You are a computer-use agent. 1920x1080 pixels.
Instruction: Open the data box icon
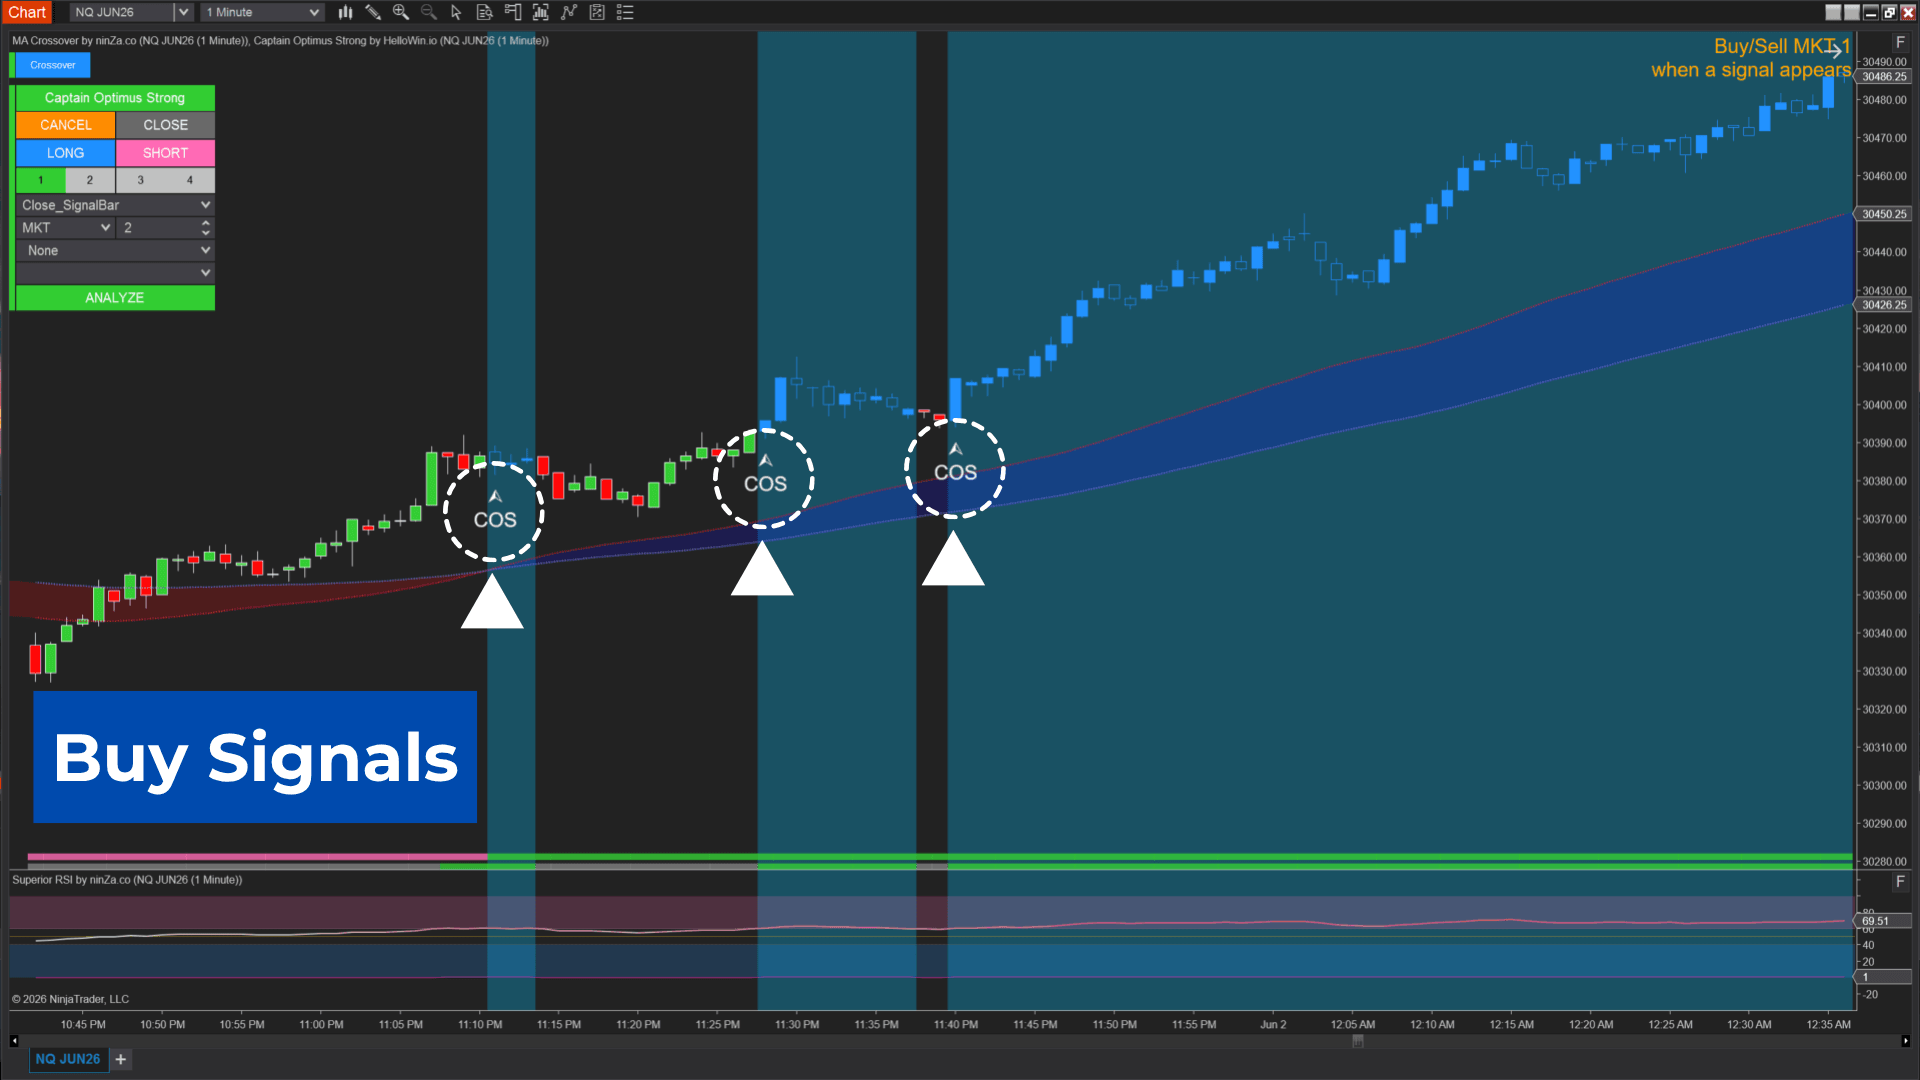point(485,12)
